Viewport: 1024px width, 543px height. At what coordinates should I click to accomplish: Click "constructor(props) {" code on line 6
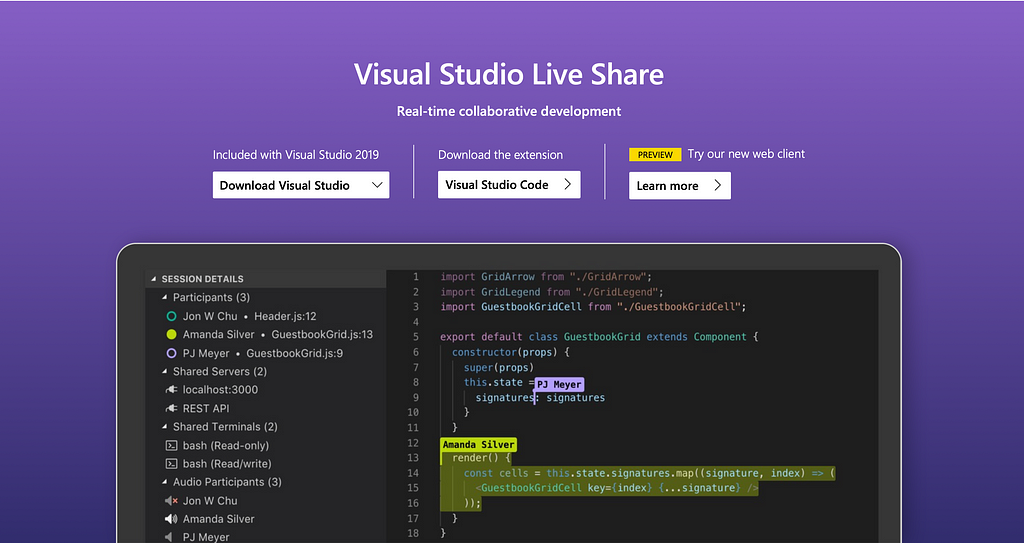coord(511,352)
